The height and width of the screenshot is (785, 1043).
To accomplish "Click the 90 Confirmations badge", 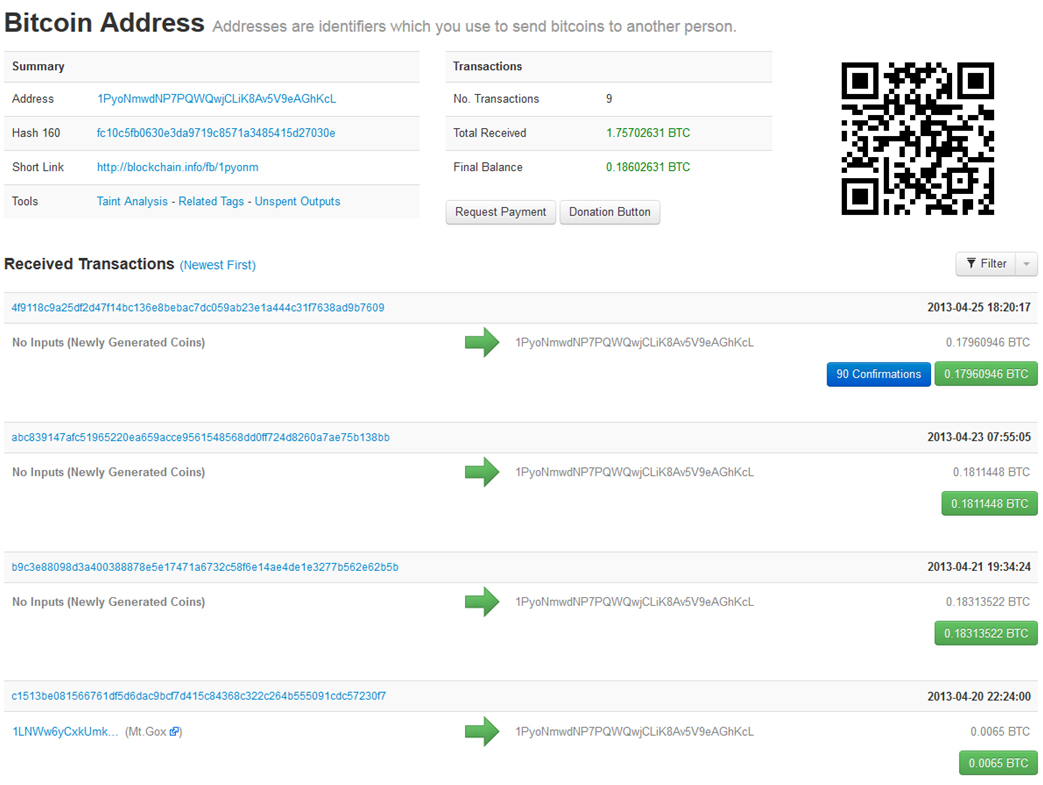I will pos(878,375).
